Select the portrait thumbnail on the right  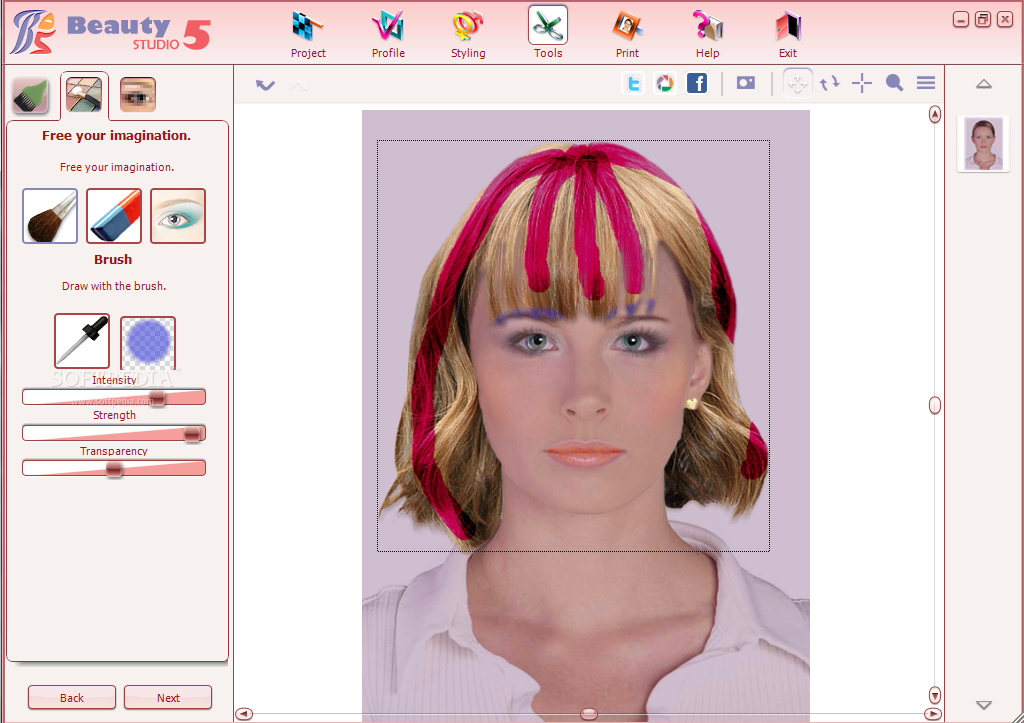tap(984, 144)
